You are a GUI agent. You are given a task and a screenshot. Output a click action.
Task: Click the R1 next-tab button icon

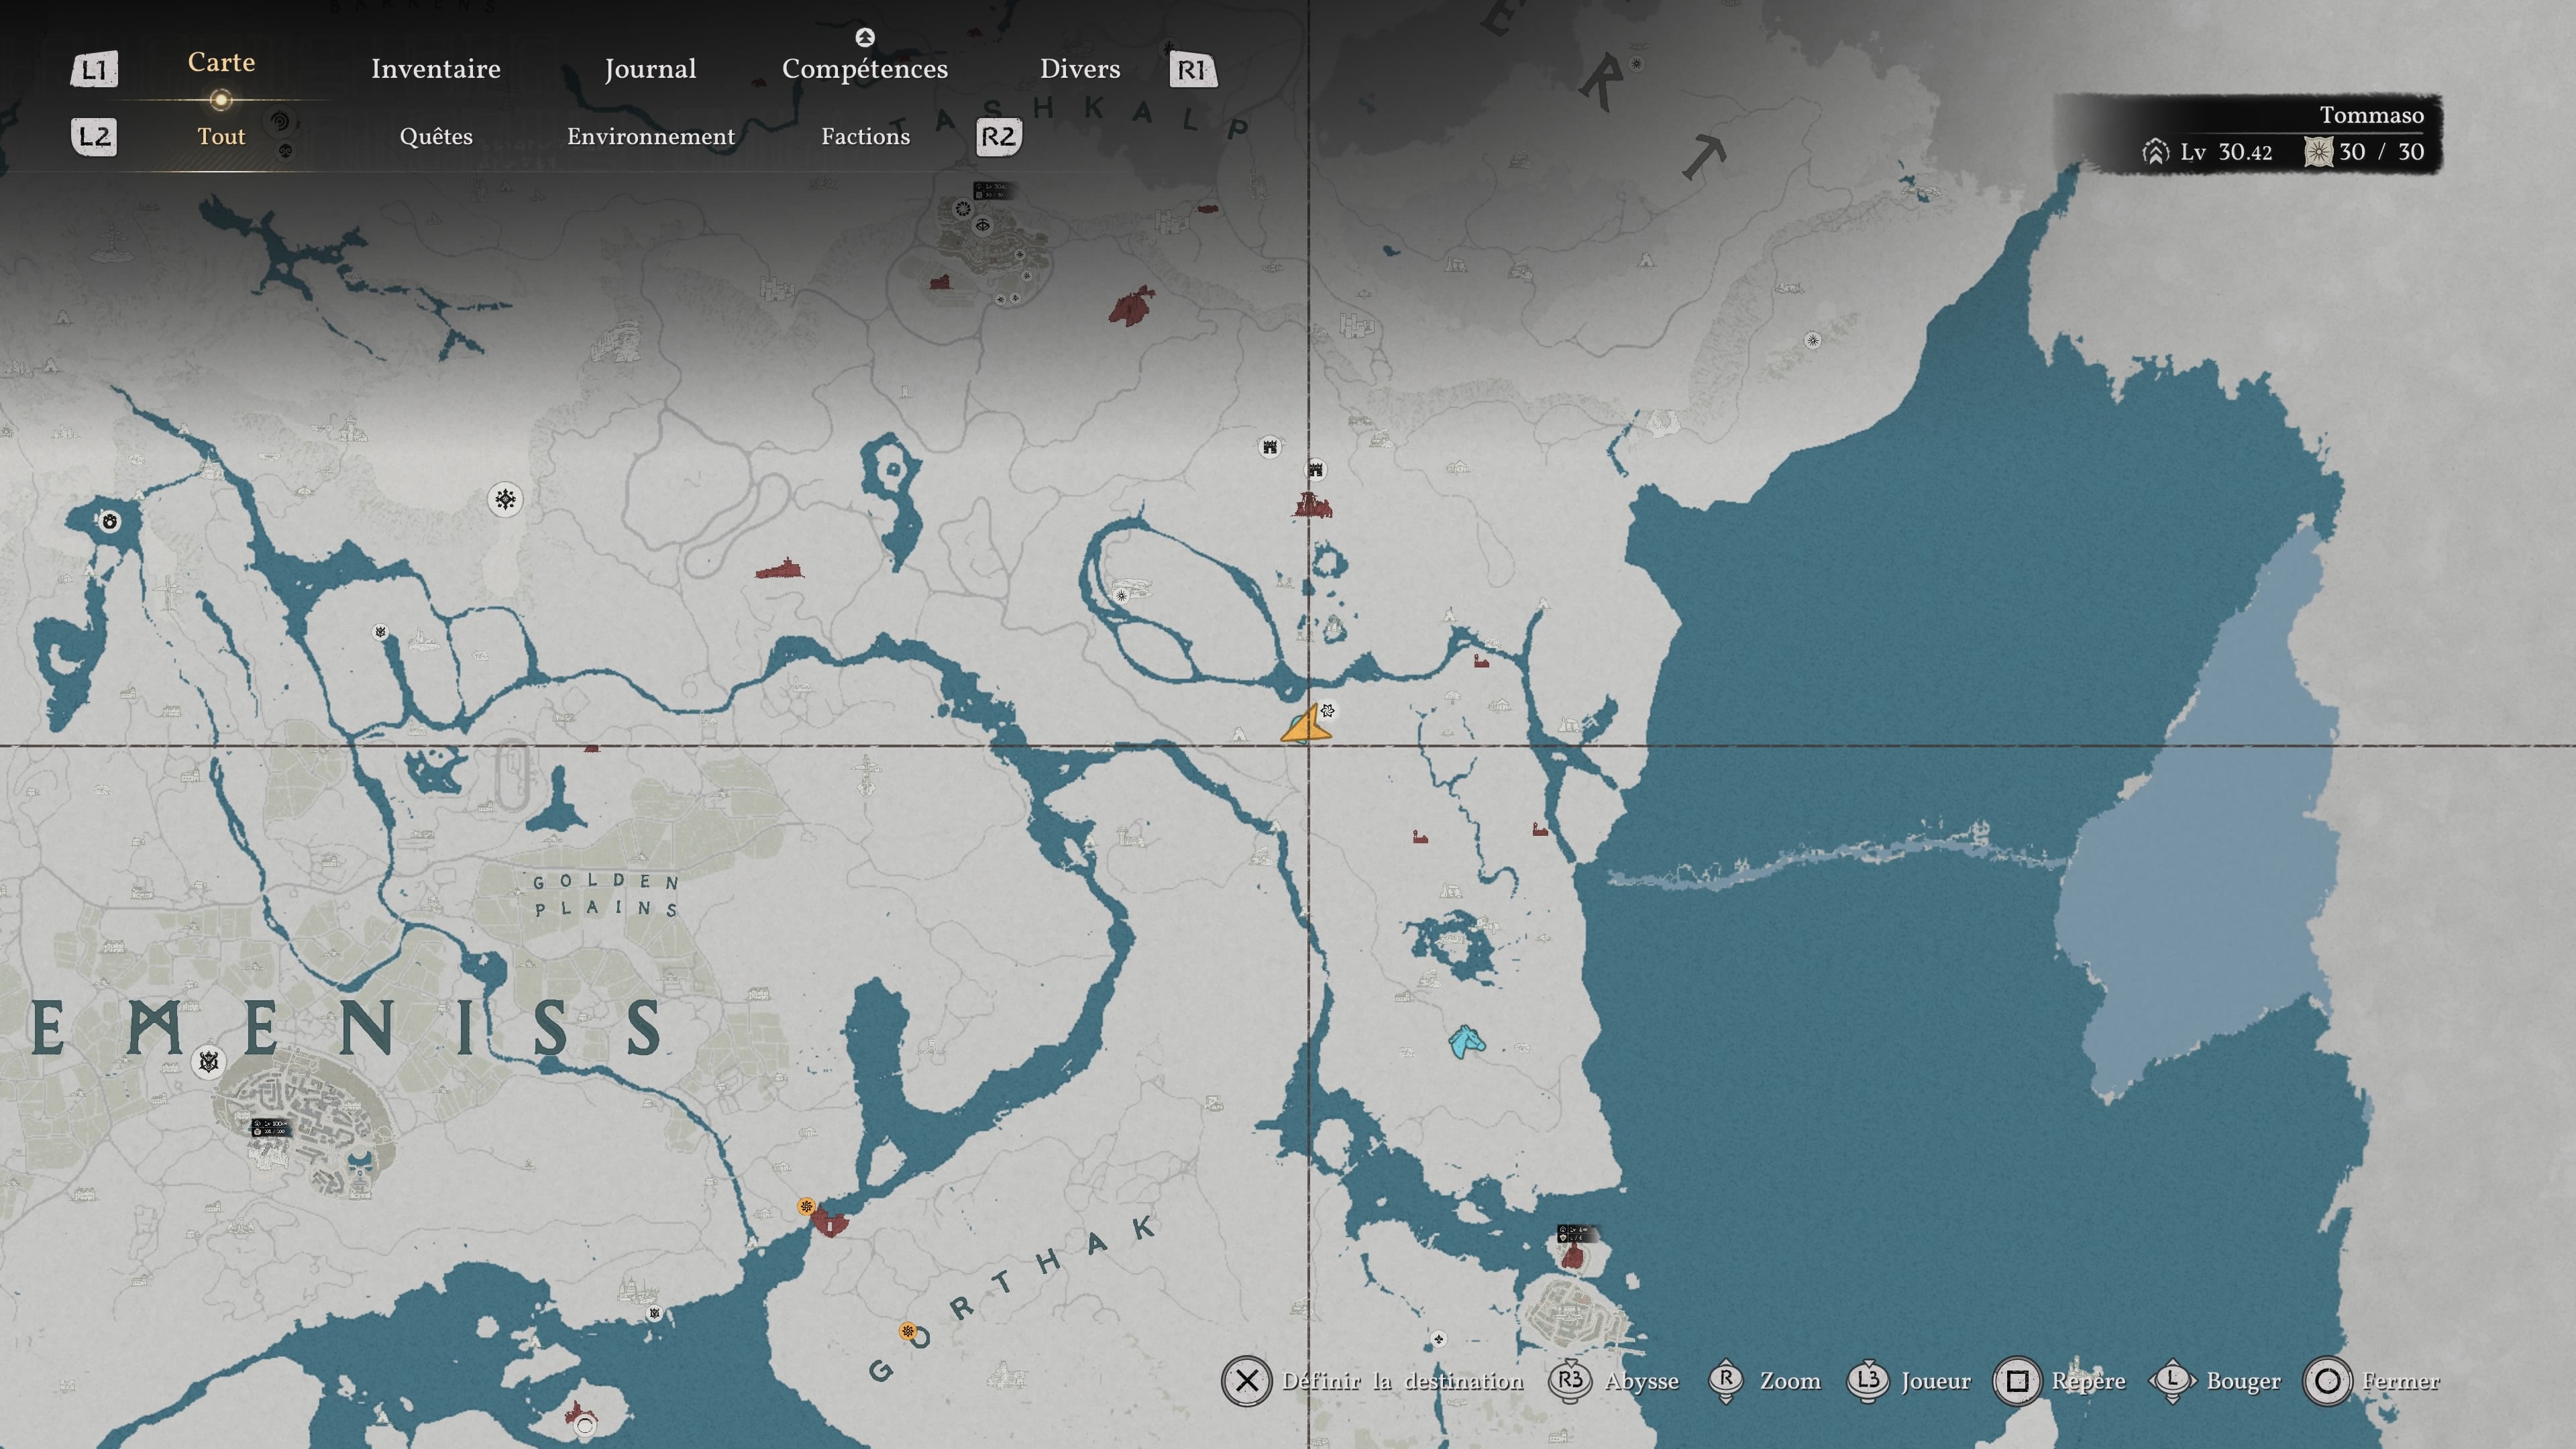pos(1193,69)
